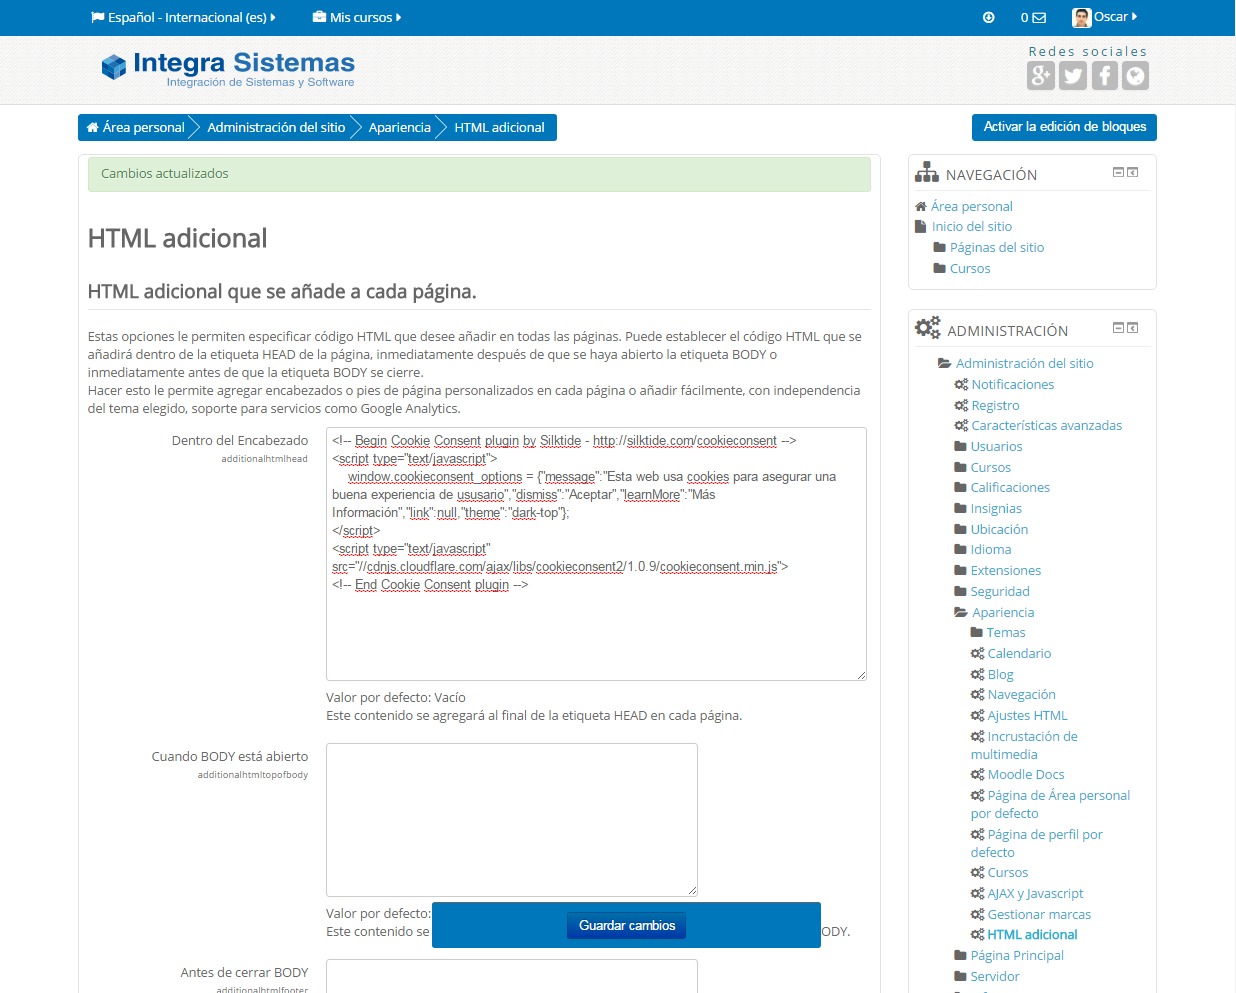Screen dimensions: 1236x993
Task: Open Páginas del sitio link
Action: tap(997, 247)
